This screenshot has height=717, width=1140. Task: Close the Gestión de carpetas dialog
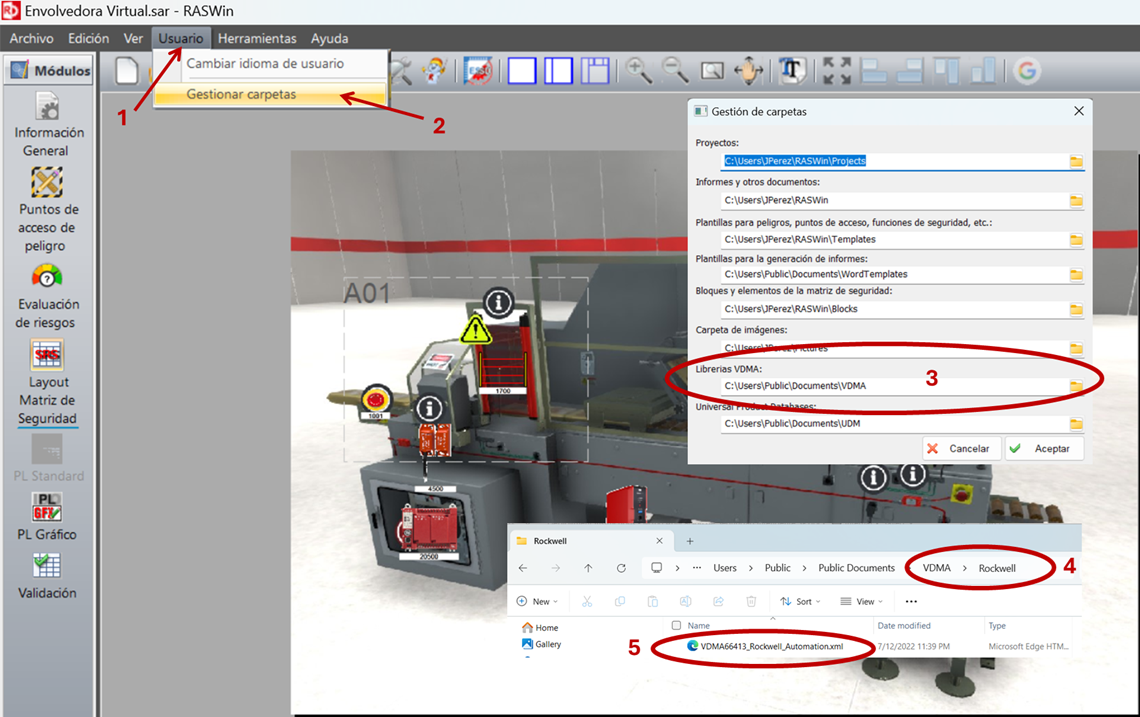1079,111
